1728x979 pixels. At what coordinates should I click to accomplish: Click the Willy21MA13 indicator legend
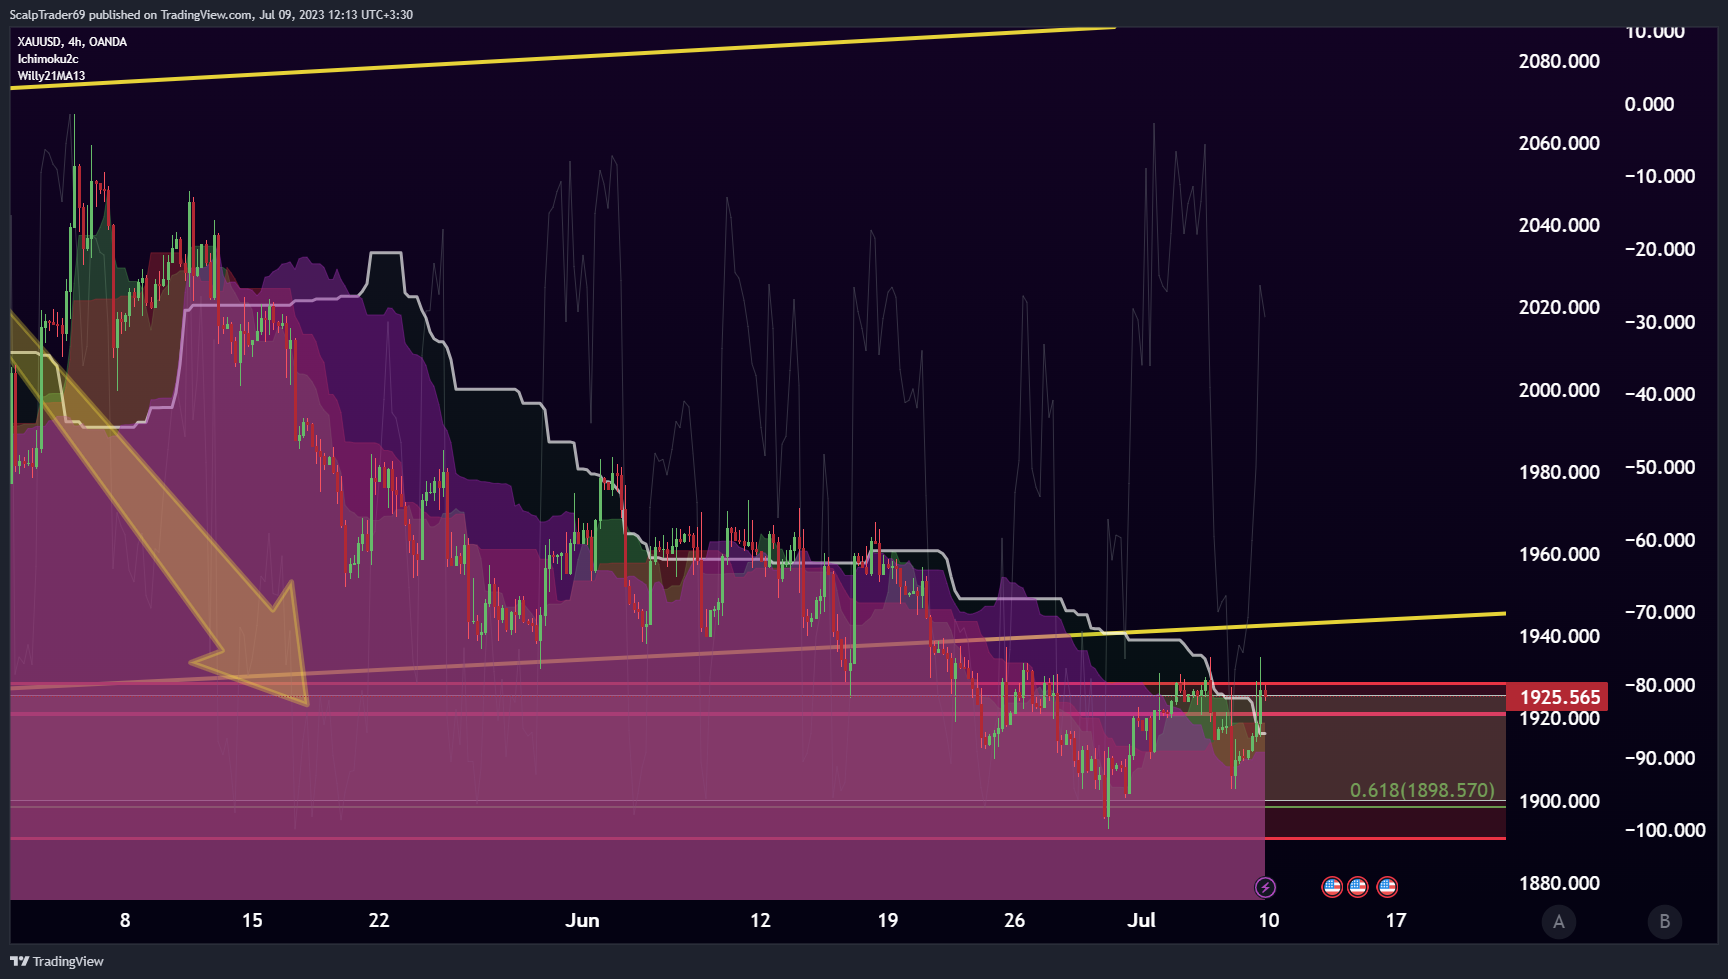pos(51,76)
